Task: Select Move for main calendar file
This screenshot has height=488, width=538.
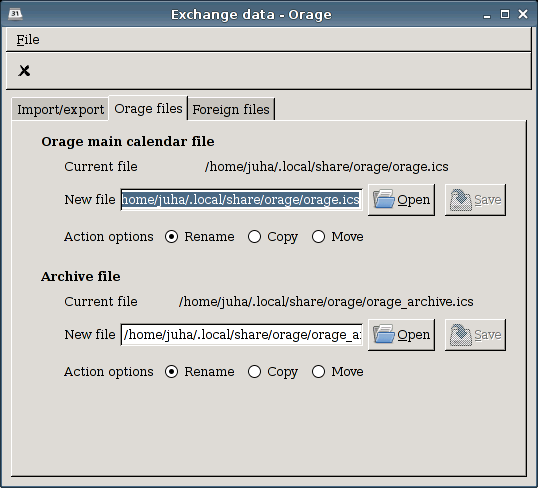Action: point(338,236)
